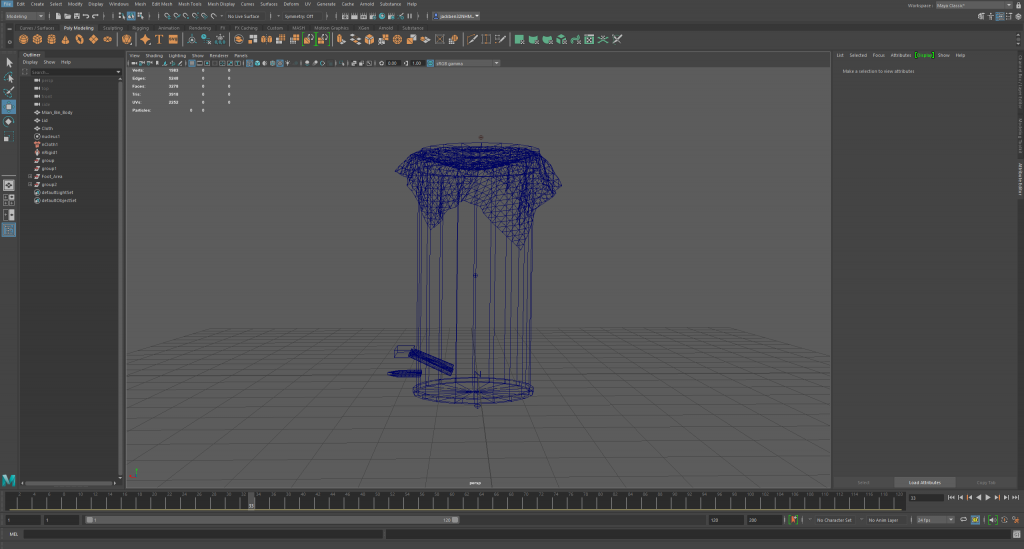The image size is (1024, 549).
Task: Select the arrow Select tool in toolbox
Action: (9, 62)
